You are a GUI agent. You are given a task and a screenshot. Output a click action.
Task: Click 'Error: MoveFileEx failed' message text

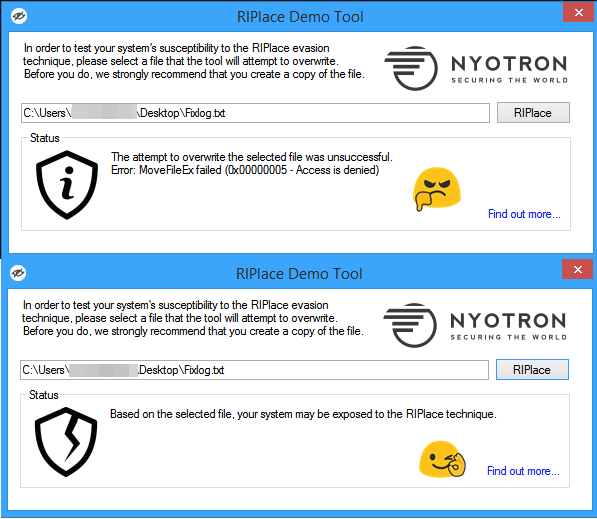click(x=245, y=170)
